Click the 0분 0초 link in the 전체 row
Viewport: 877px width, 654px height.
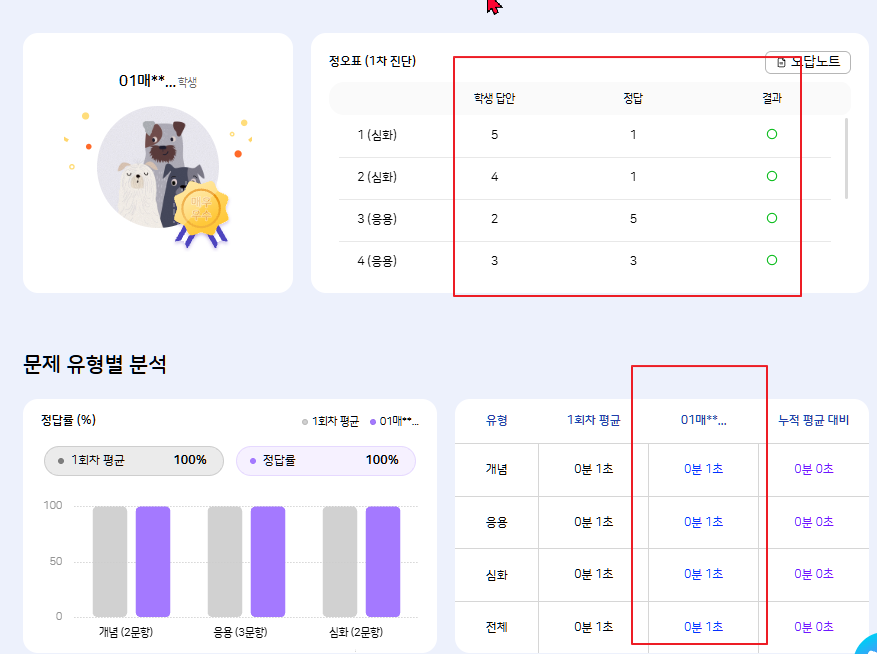(814, 627)
